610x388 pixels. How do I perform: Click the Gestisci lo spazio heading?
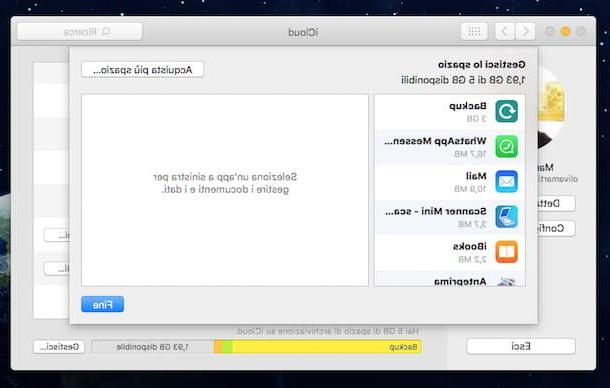point(482,64)
